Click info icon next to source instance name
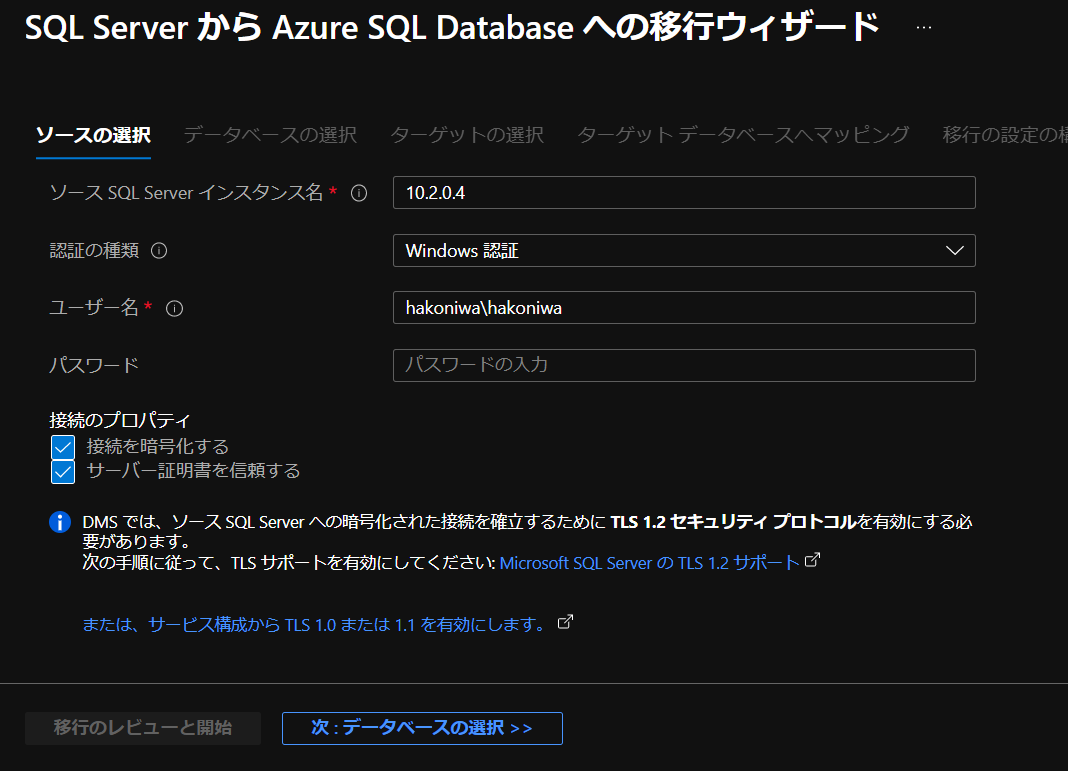1068x771 pixels. click(x=358, y=192)
